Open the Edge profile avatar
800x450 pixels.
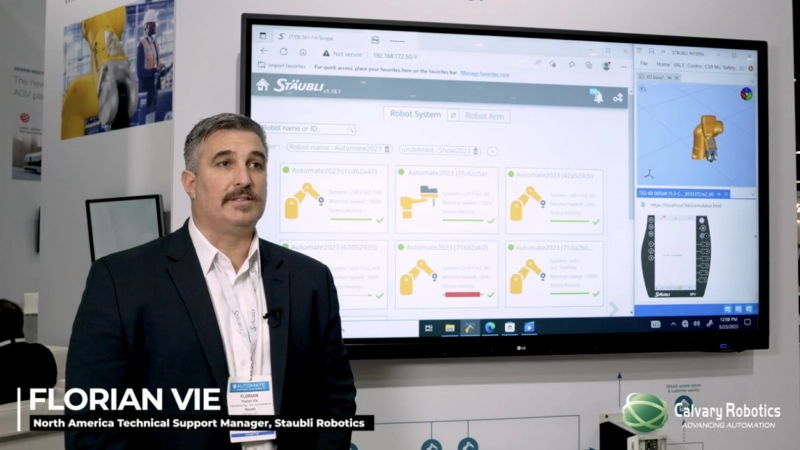tap(606, 66)
